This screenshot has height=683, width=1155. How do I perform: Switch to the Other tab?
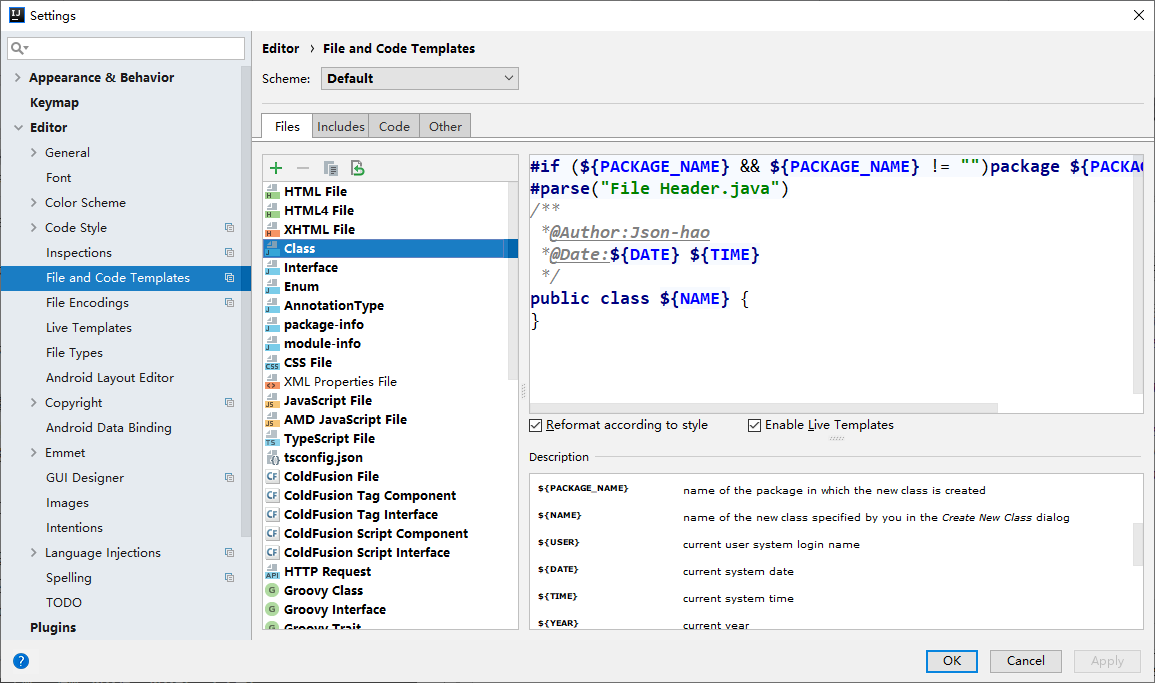click(445, 127)
